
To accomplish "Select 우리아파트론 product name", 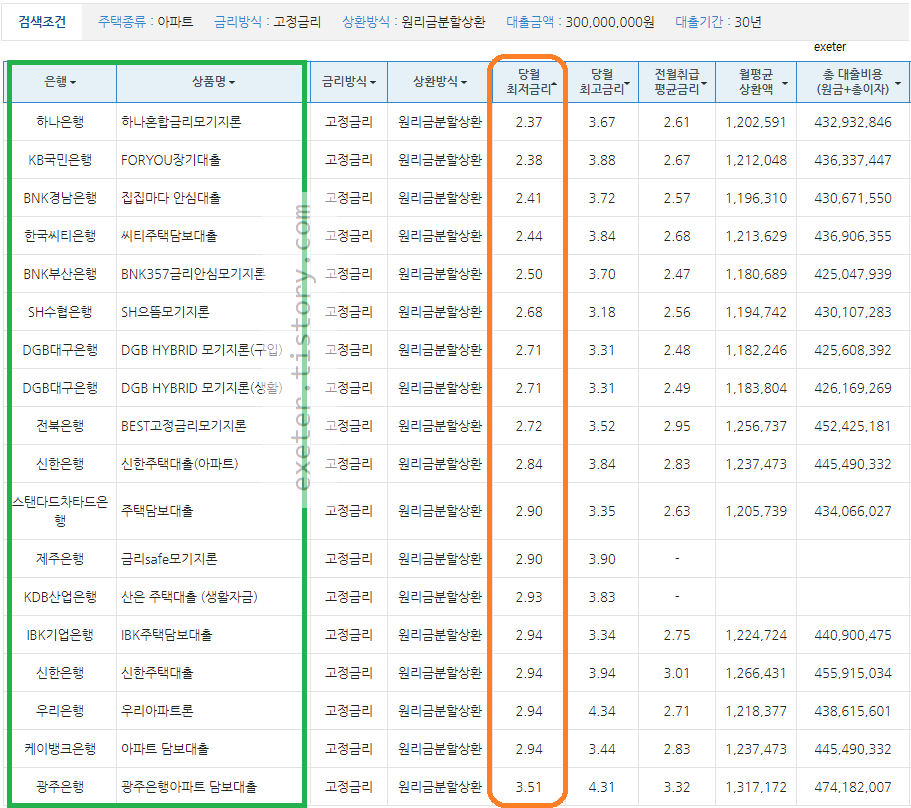I will click(x=157, y=711).
